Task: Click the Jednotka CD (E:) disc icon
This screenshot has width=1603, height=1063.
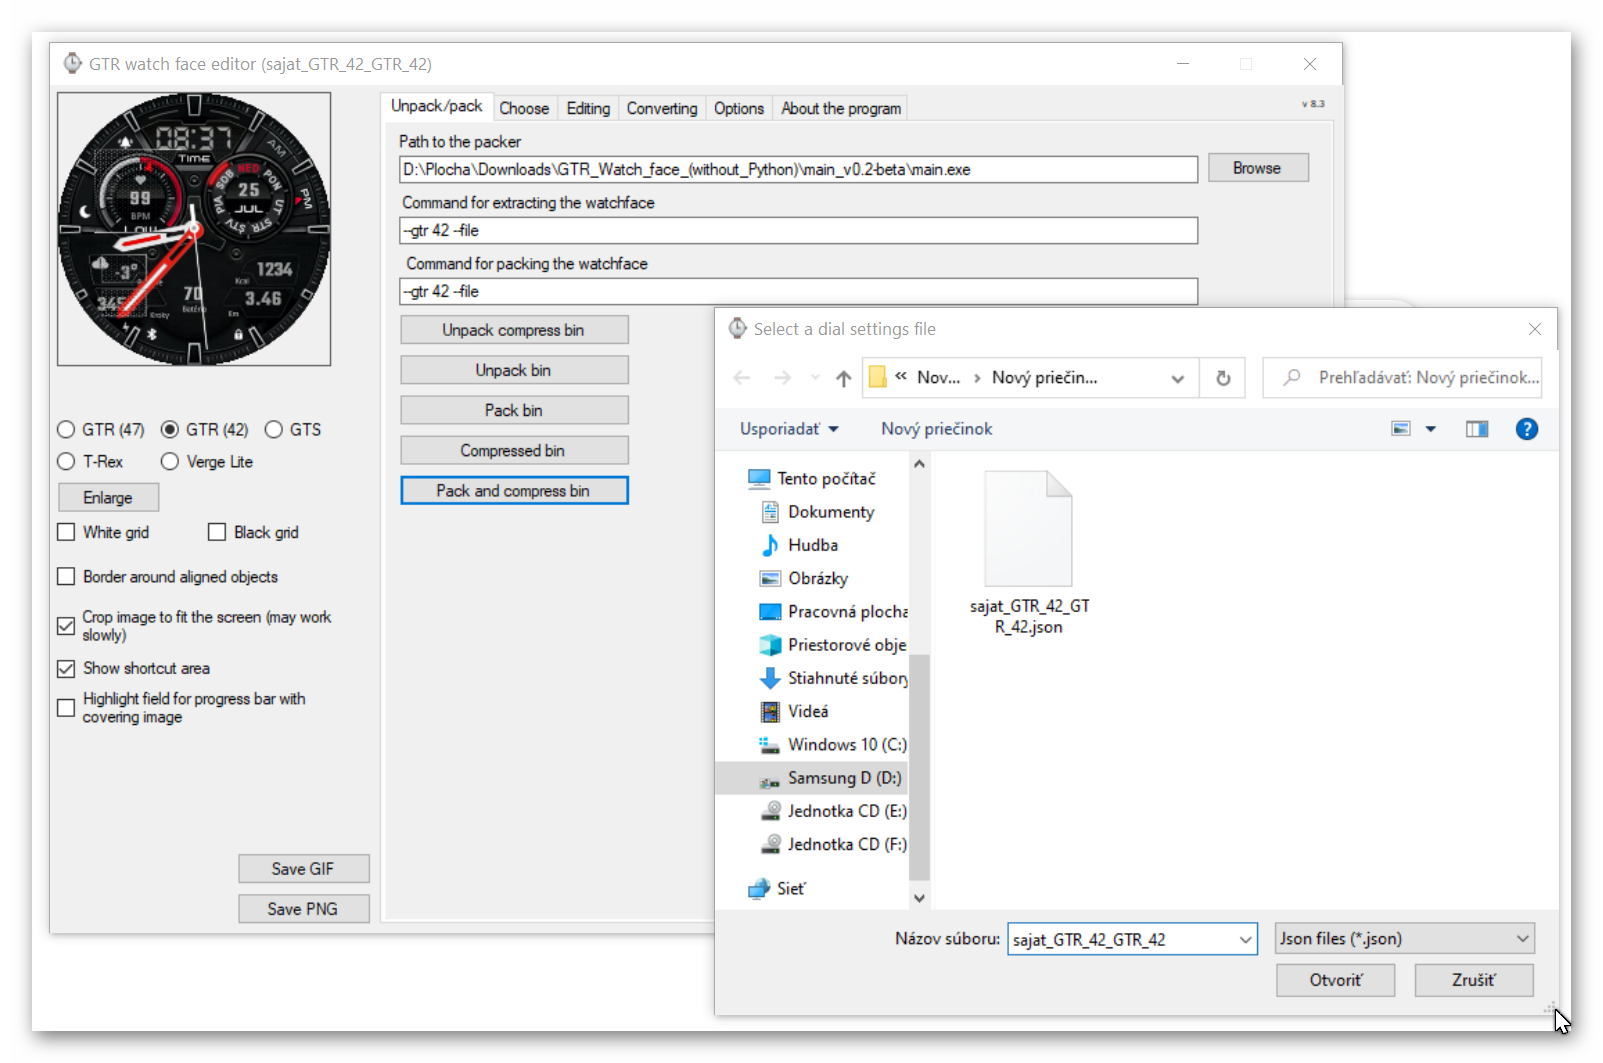Action: 770,811
